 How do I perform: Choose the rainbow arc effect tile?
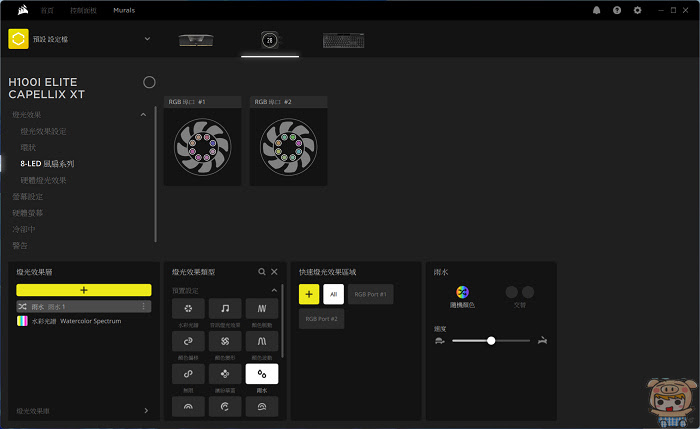188,406
